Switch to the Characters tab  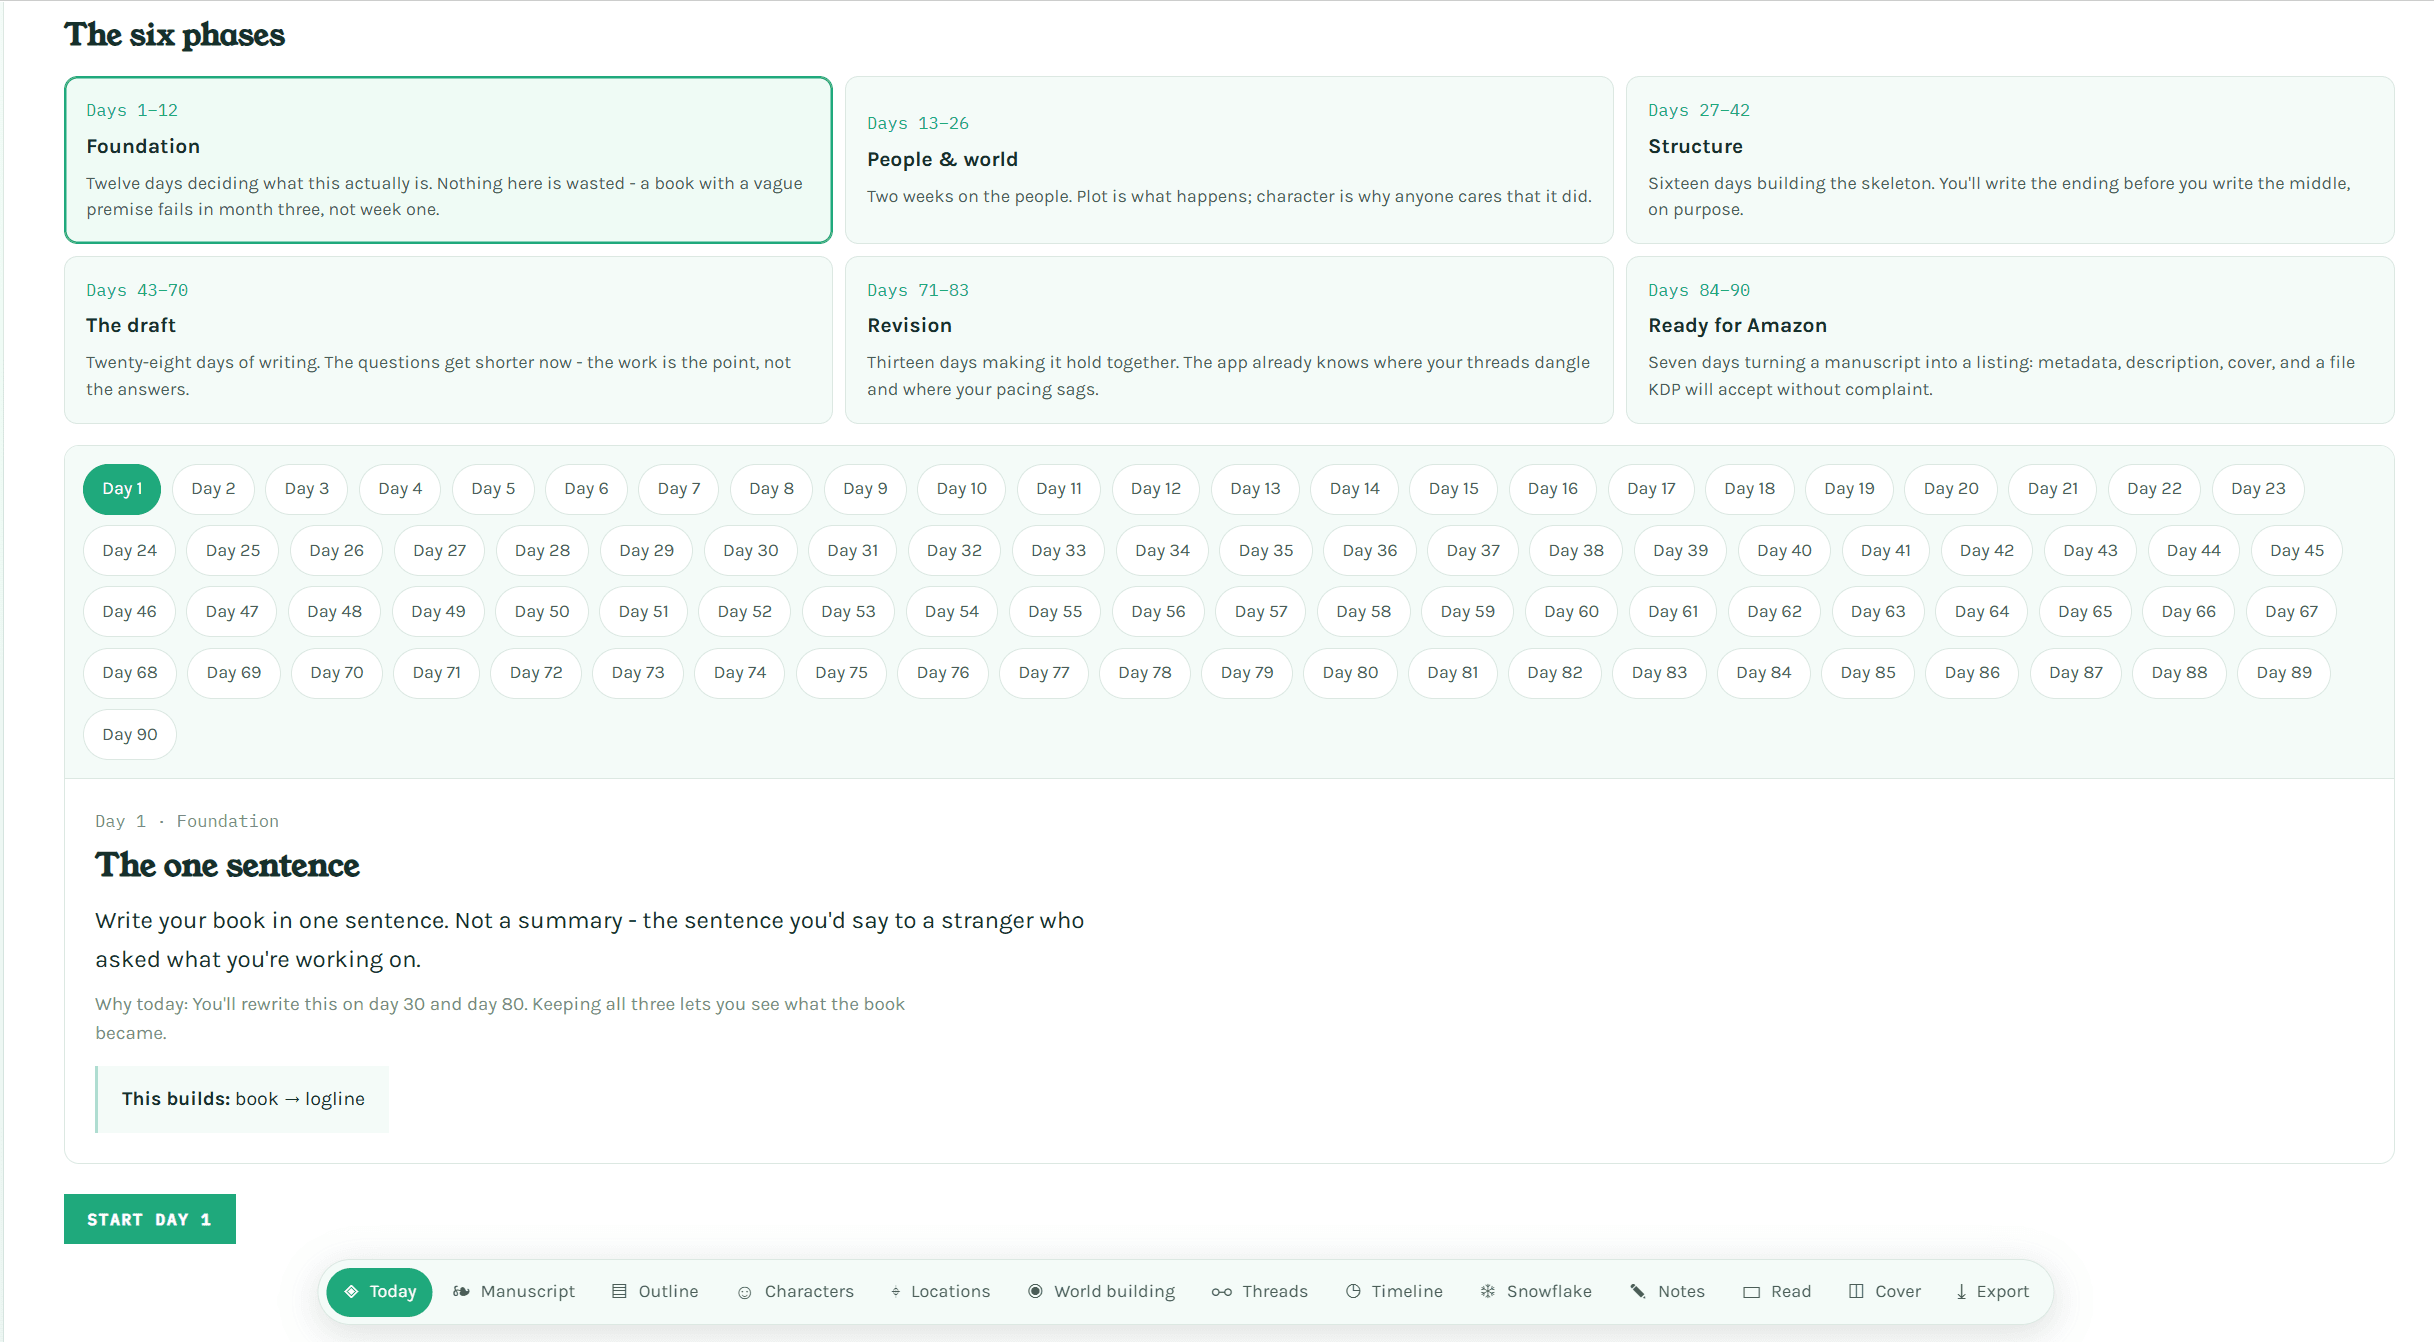(796, 1292)
